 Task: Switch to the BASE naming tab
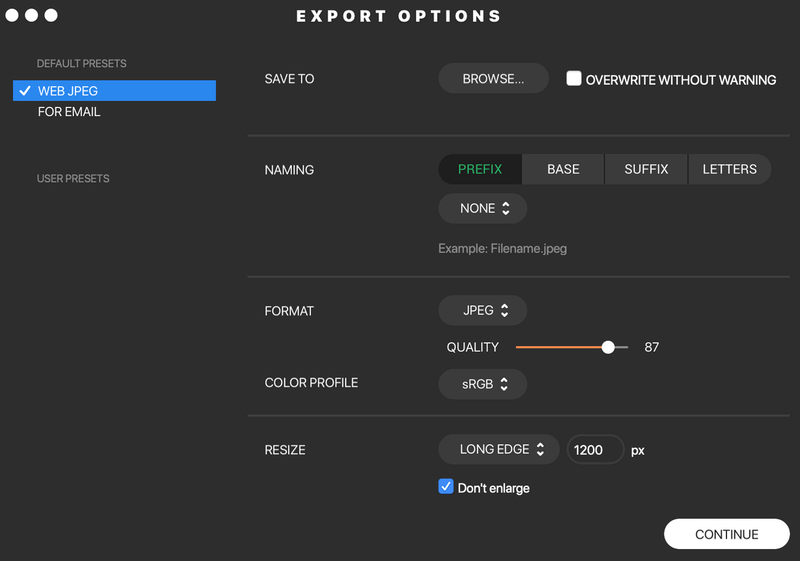coord(563,169)
